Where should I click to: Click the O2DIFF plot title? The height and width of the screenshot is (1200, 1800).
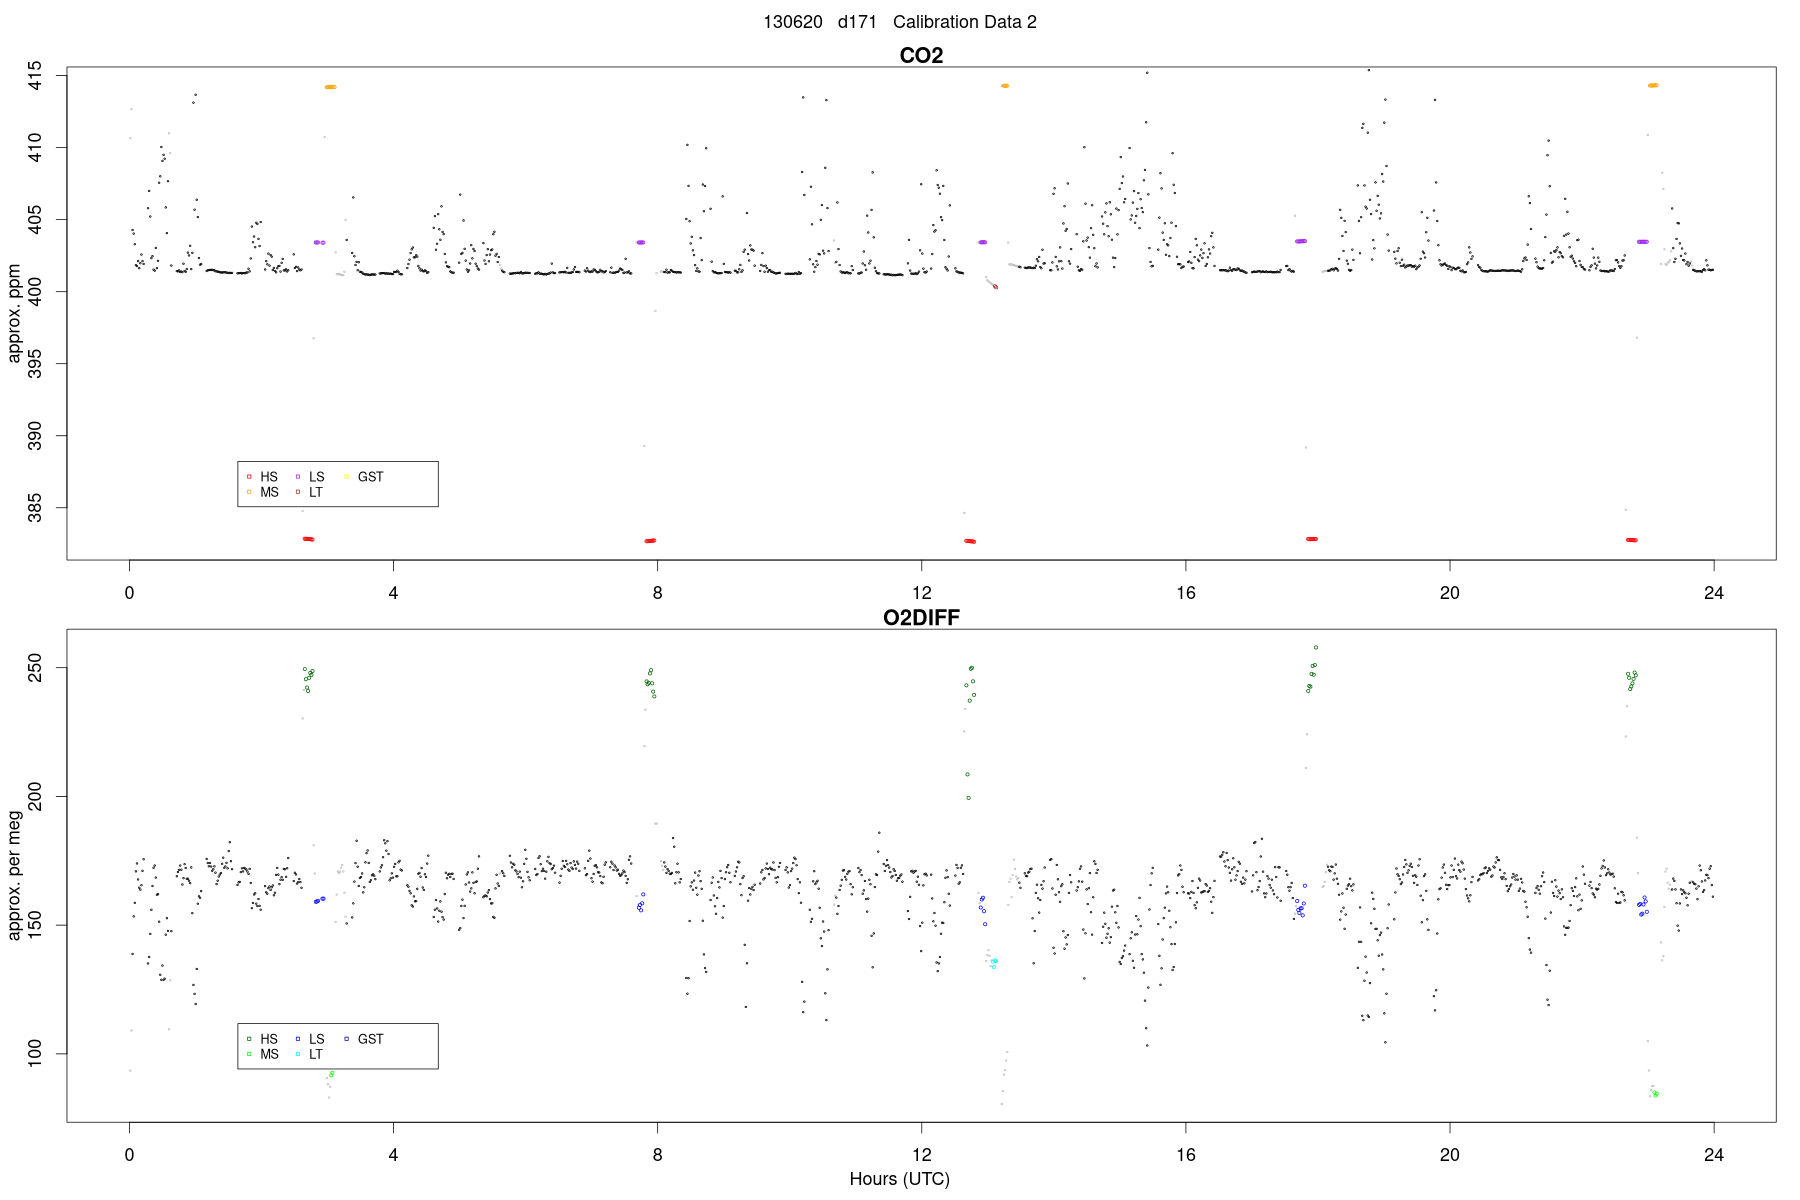(921, 617)
